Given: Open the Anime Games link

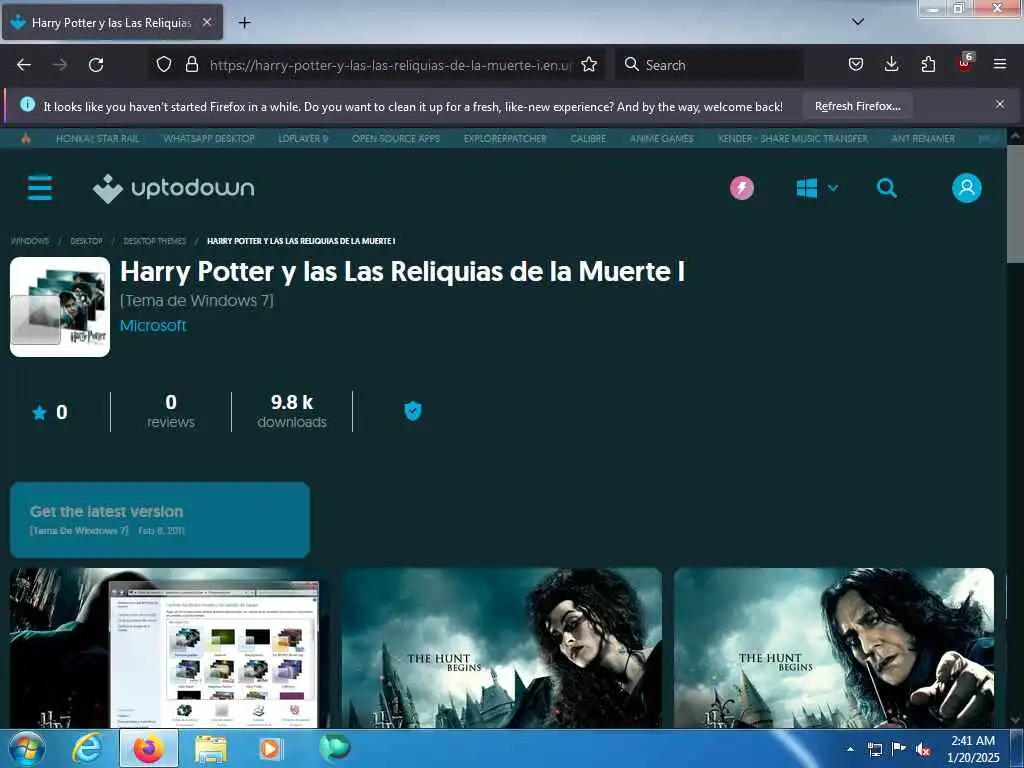Looking at the screenshot, I should click(x=662, y=138).
